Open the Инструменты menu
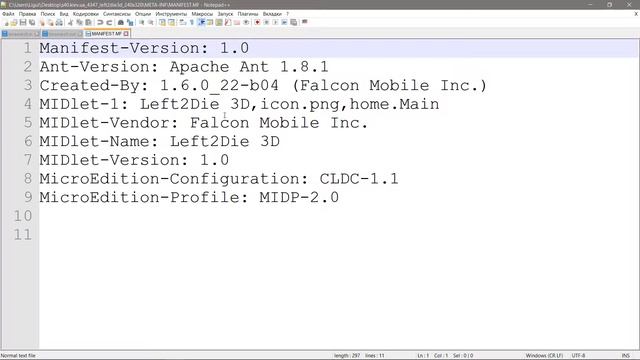The image size is (640, 360). [171, 14]
